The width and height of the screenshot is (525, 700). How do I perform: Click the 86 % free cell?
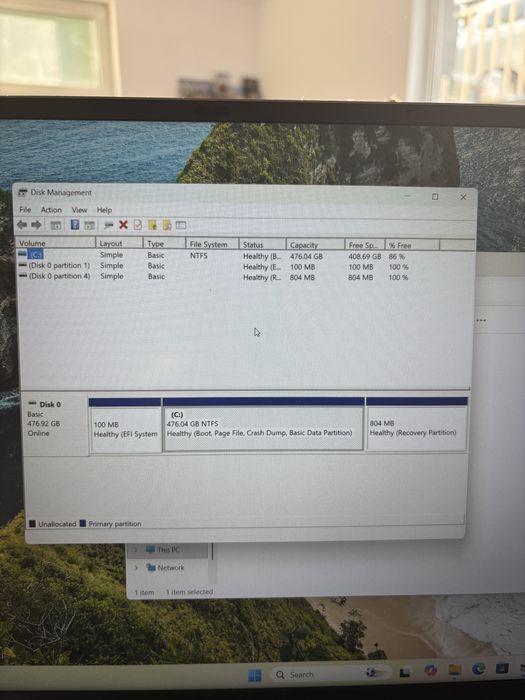(x=396, y=257)
